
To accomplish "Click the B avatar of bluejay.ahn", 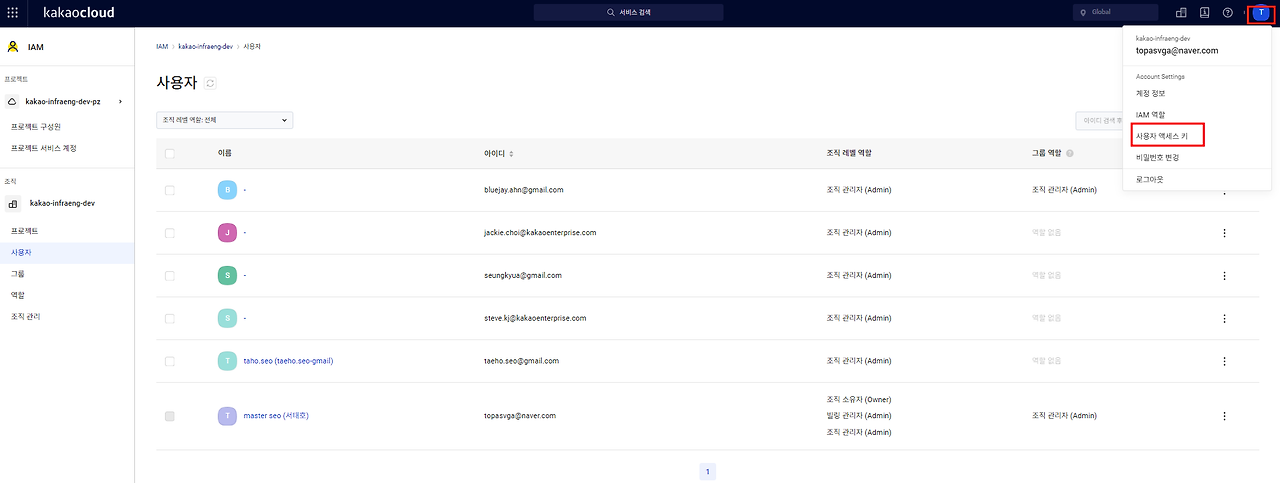I will point(227,190).
